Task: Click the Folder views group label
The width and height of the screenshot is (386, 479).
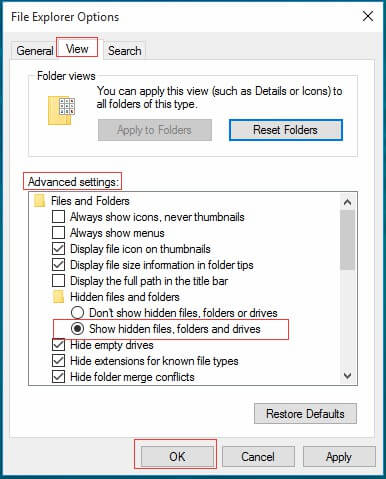Action: coord(66,76)
